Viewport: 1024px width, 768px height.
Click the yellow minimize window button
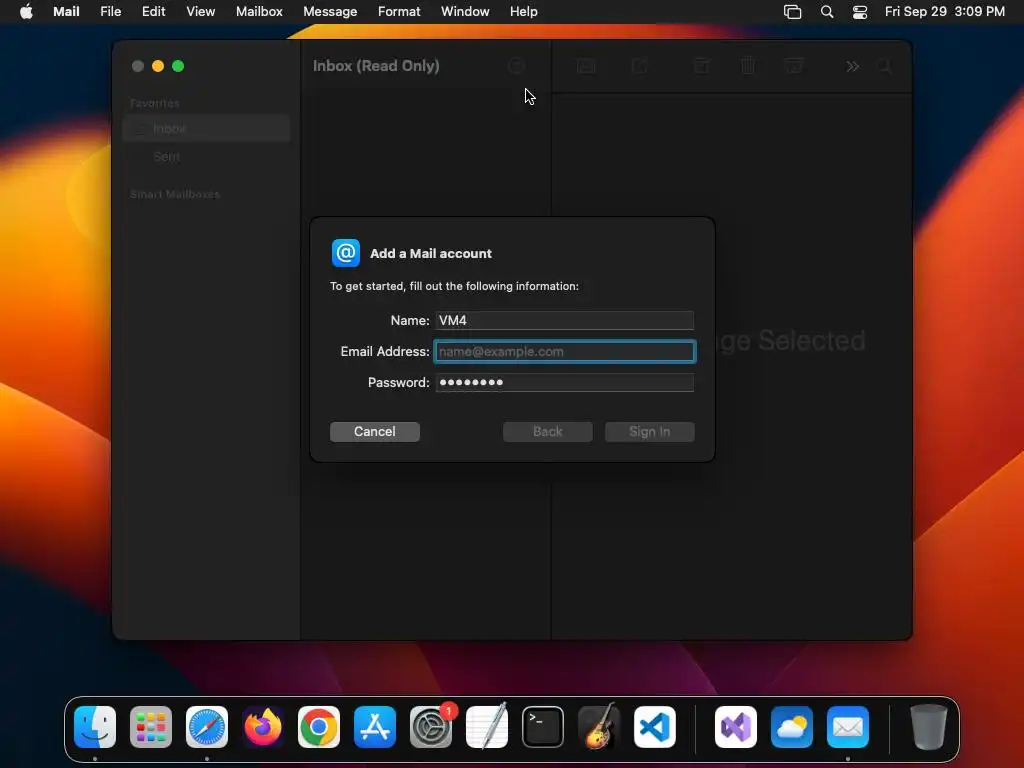click(x=157, y=66)
